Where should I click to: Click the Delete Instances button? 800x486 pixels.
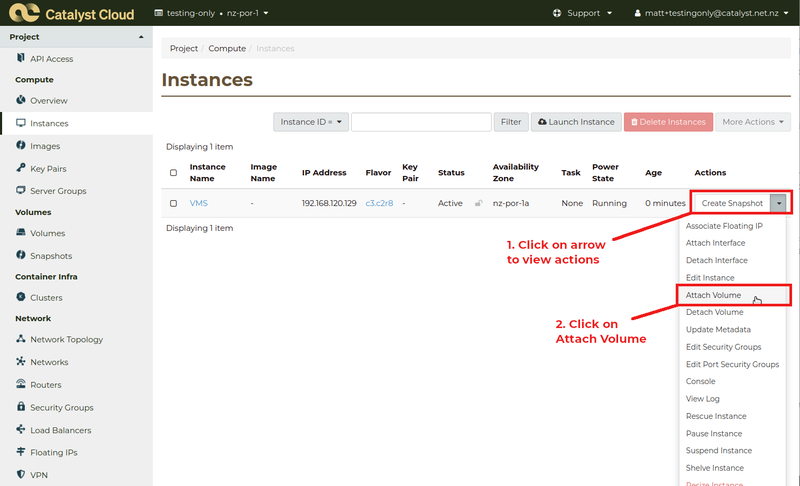[668, 122]
